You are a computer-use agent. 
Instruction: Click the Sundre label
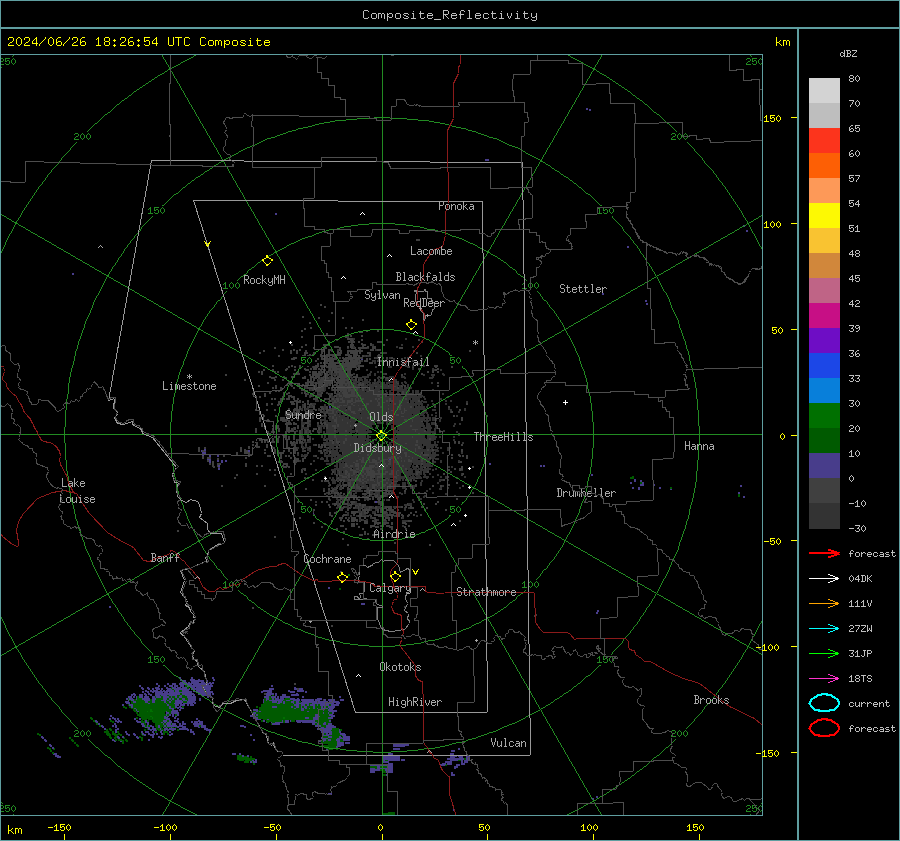[x=303, y=414]
